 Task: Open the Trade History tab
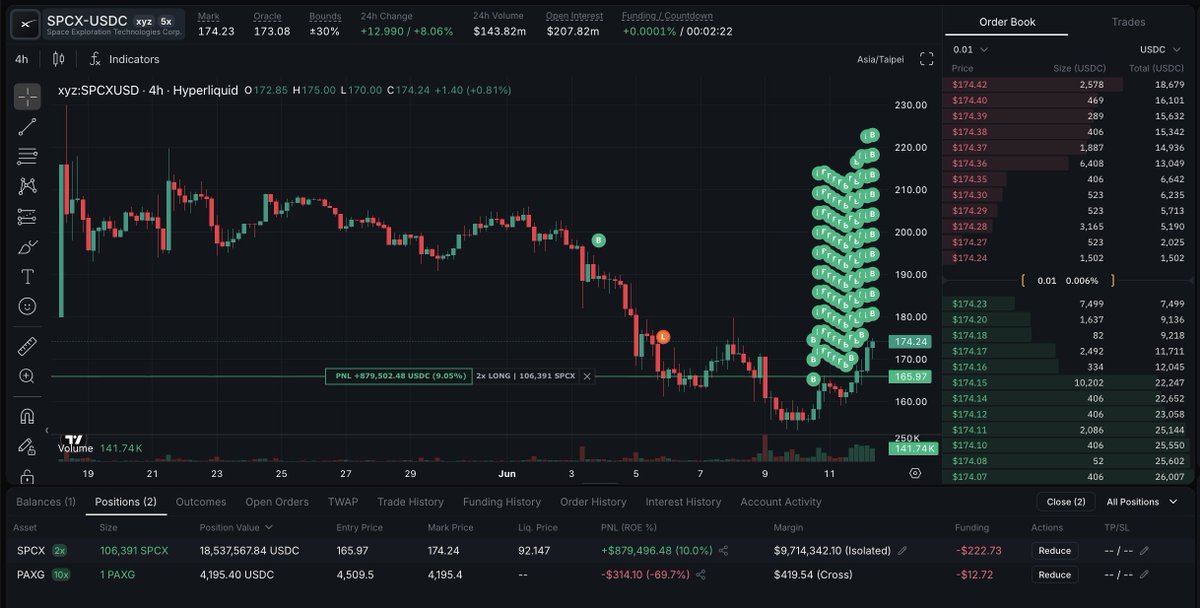tap(410, 502)
